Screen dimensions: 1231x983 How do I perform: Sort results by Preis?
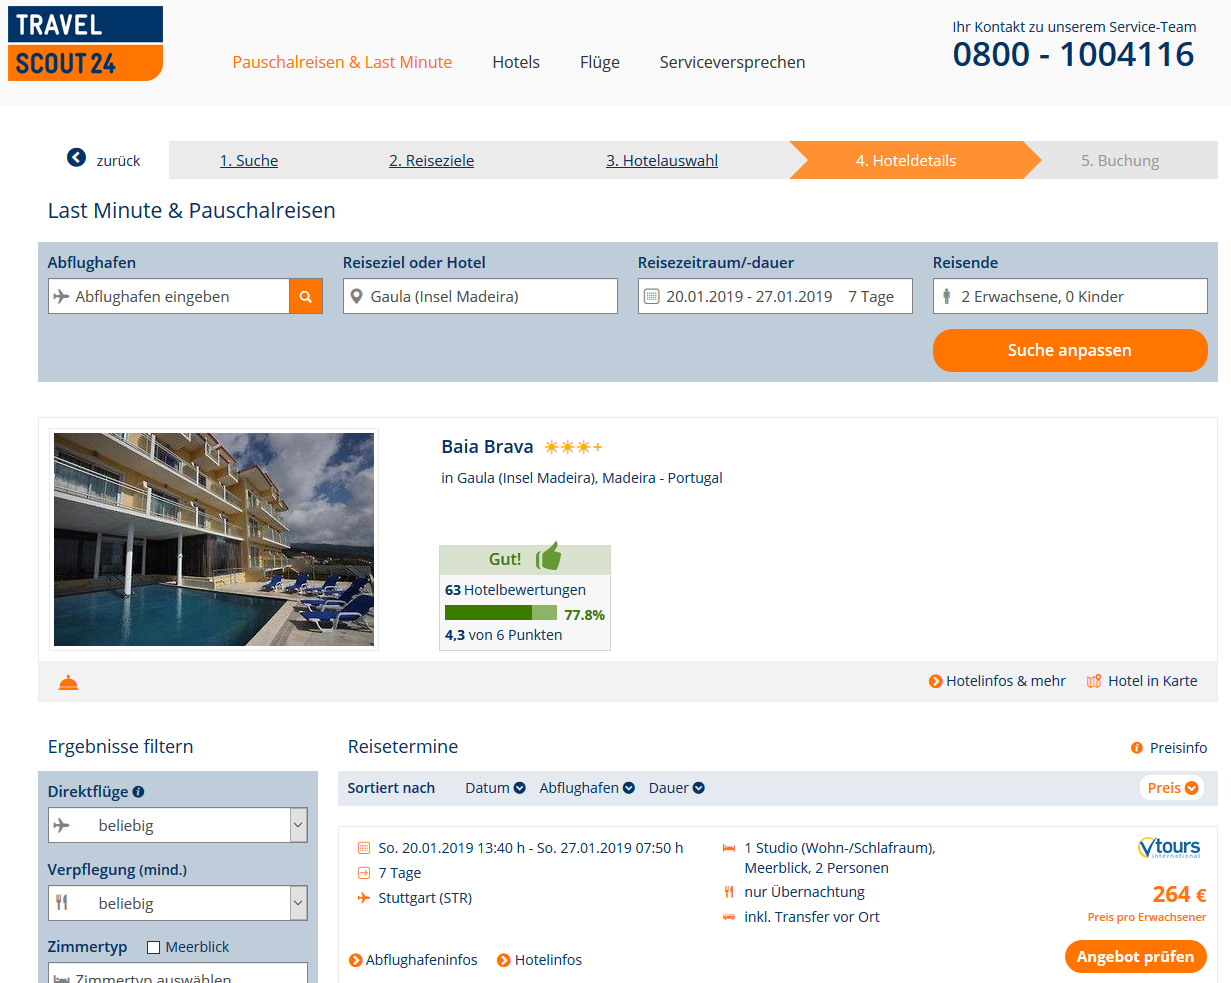1172,788
